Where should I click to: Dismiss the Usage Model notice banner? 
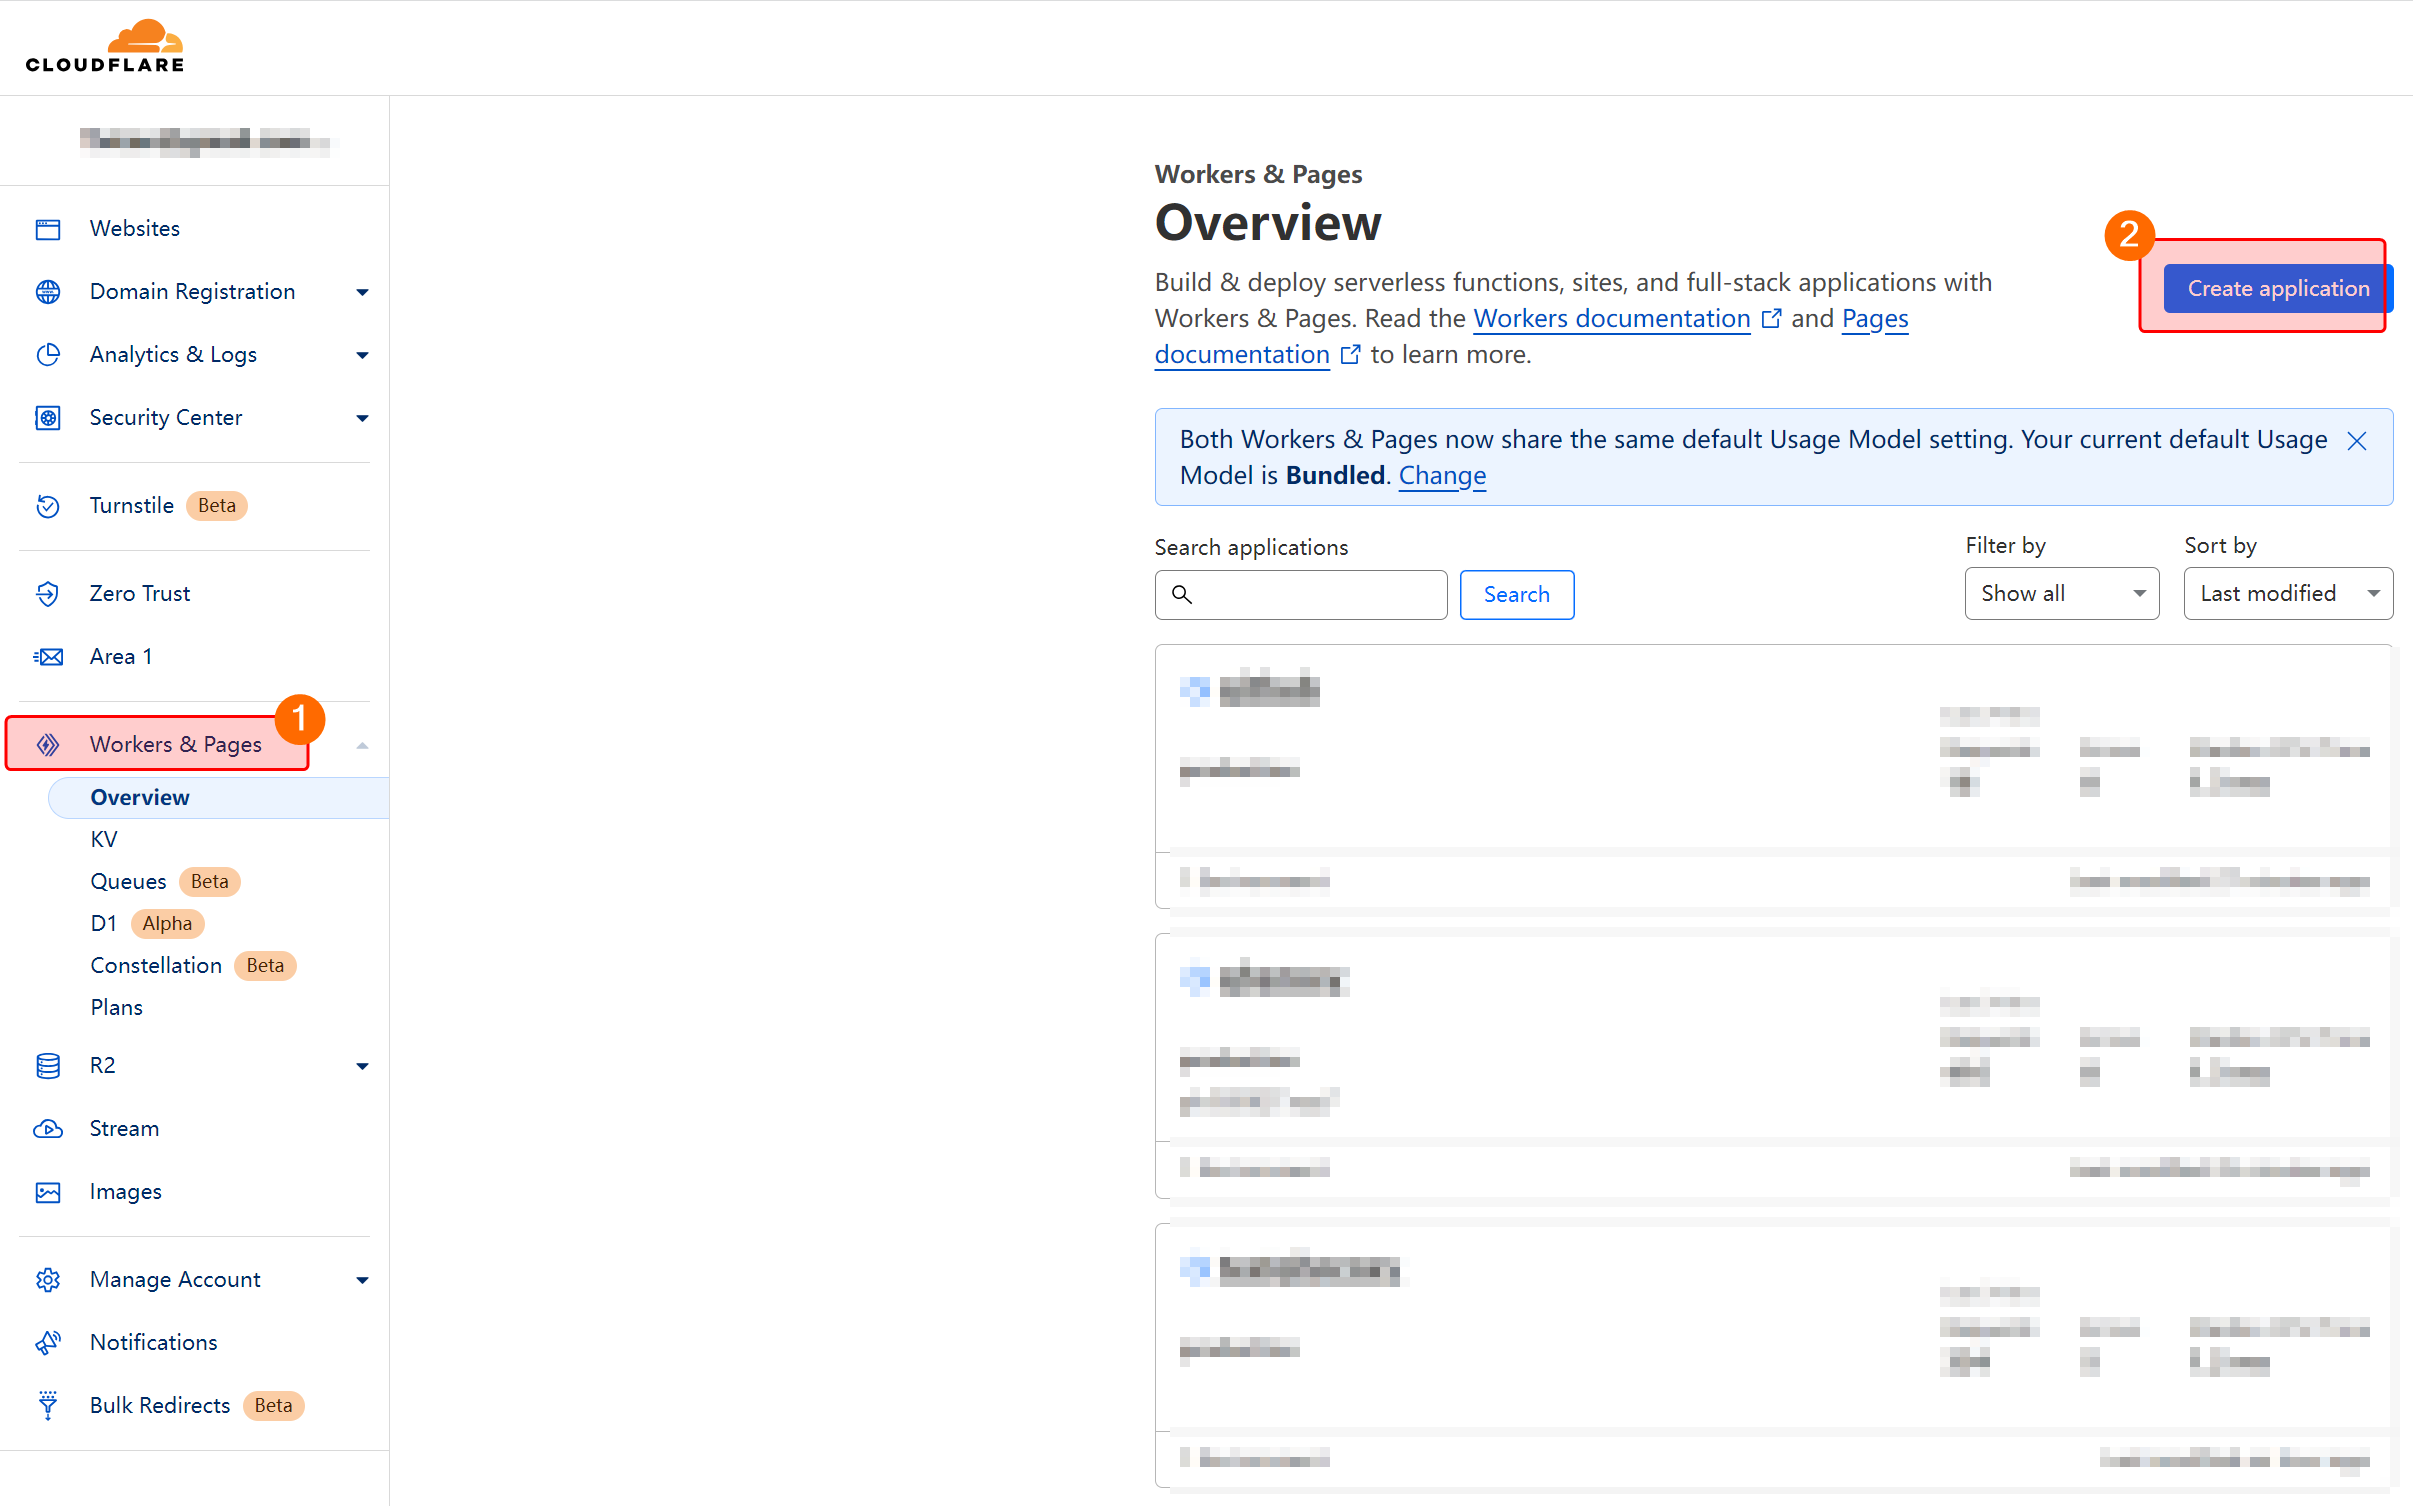pyautogui.click(x=2357, y=441)
